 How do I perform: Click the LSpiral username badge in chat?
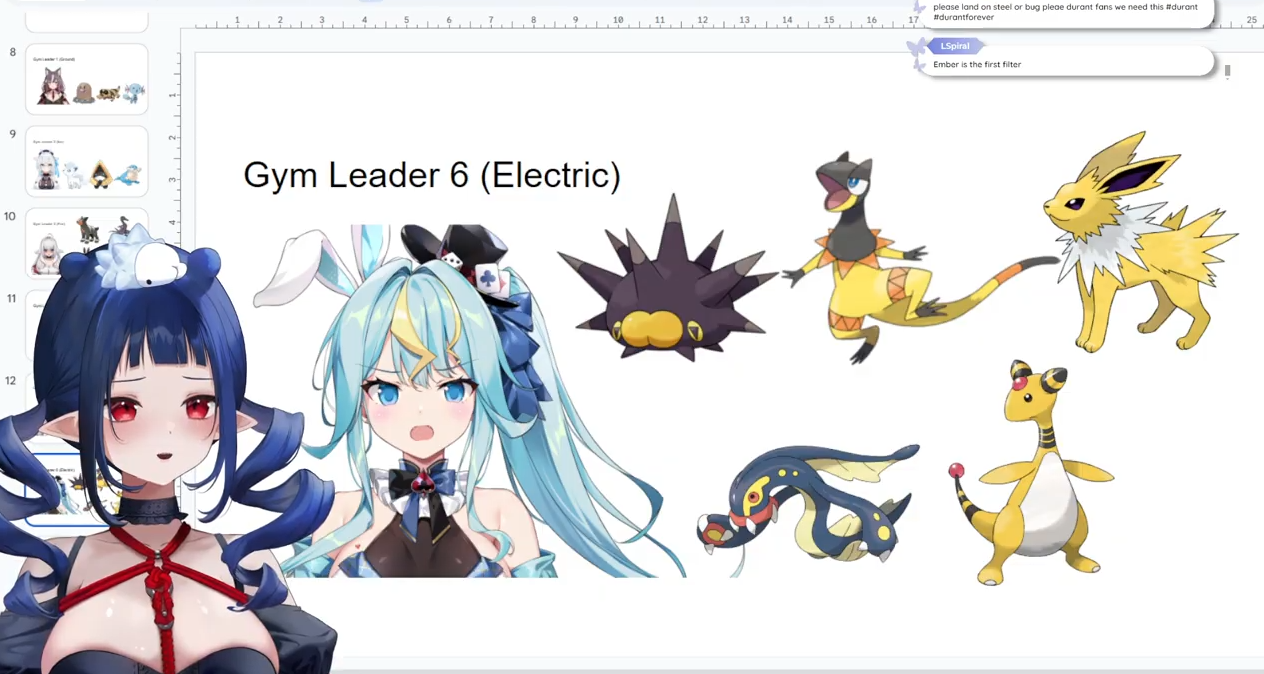point(956,46)
